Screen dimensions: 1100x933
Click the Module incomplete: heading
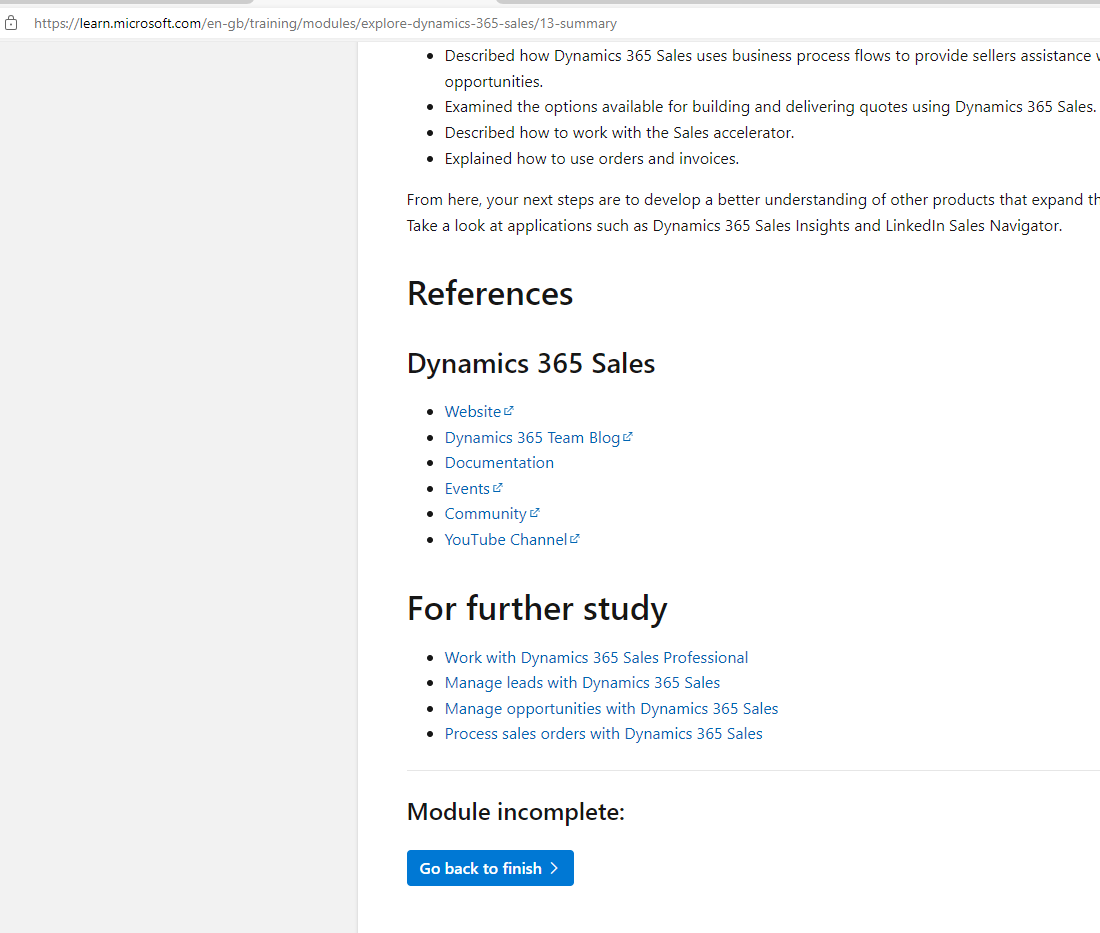coord(516,812)
